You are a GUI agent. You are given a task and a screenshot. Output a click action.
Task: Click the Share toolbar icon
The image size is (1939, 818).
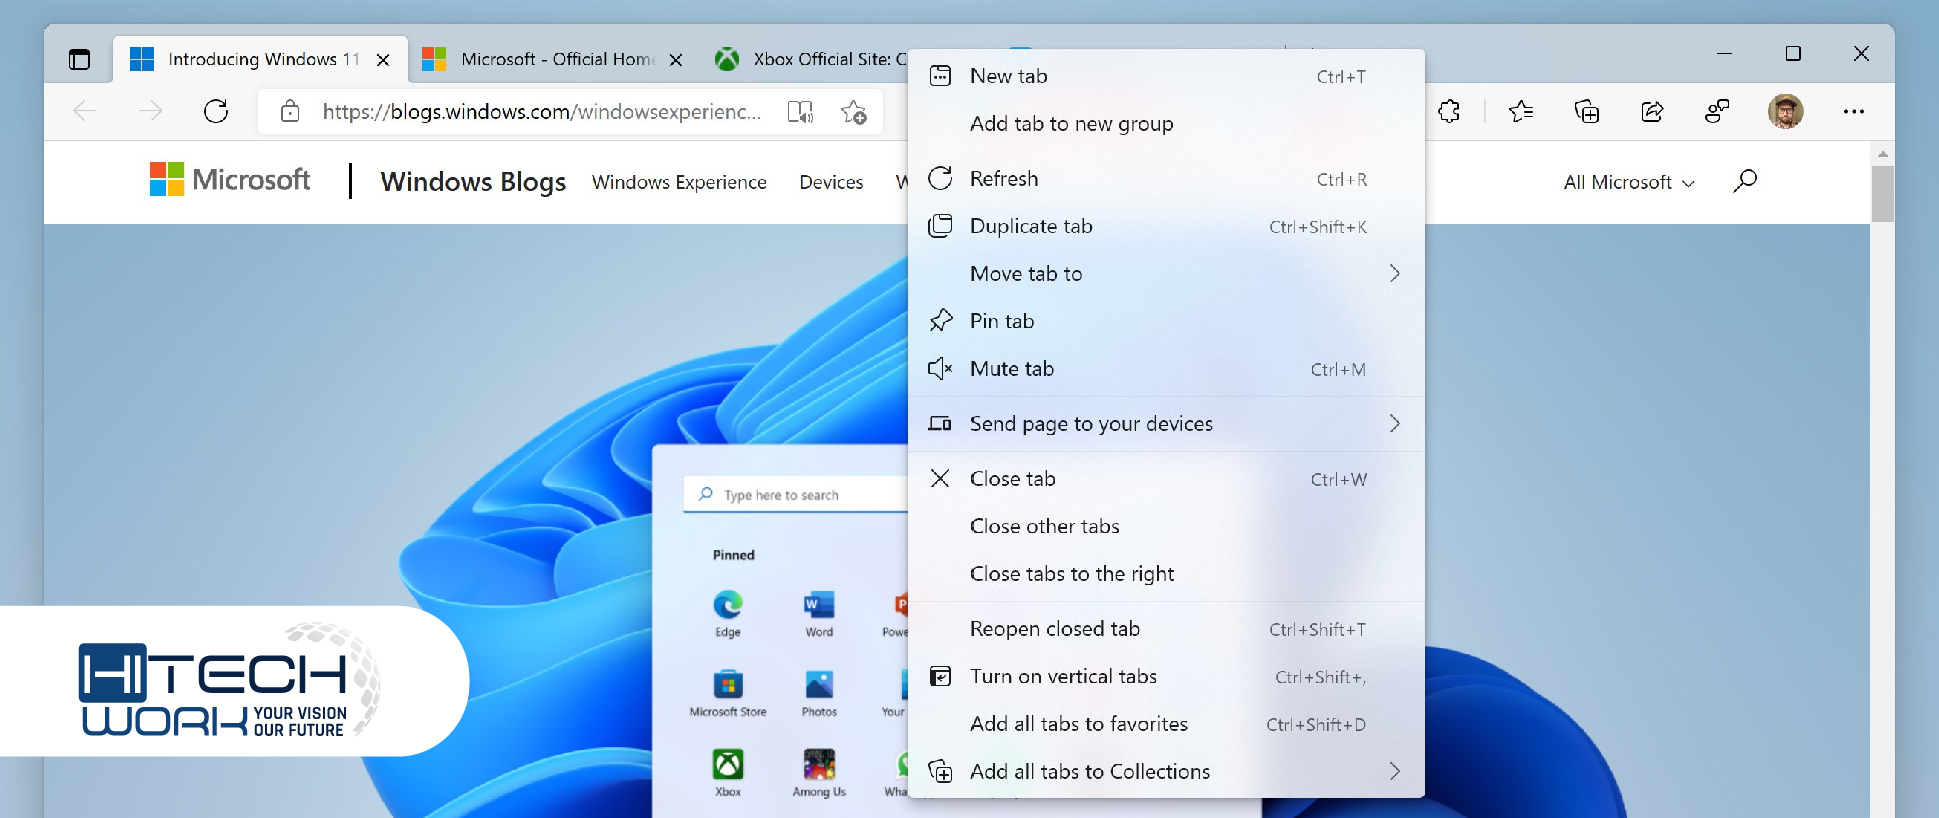[x=1652, y=111]
